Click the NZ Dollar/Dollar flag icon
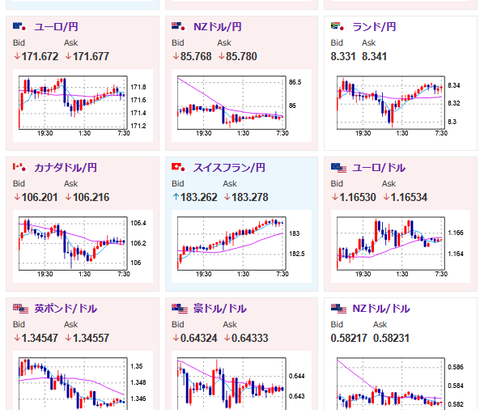This screenshot has height=410, width=480. point(339,309)
